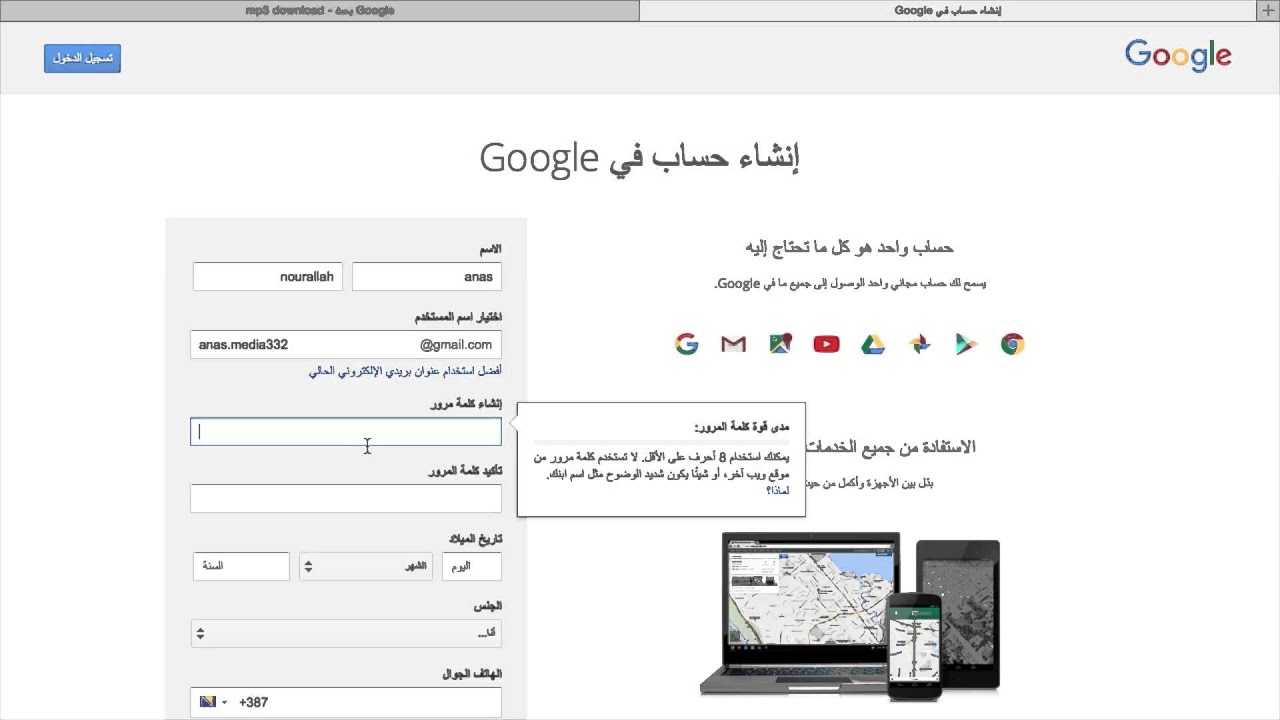
Task: Click the Google Maps icon
Action: point(780,344)
